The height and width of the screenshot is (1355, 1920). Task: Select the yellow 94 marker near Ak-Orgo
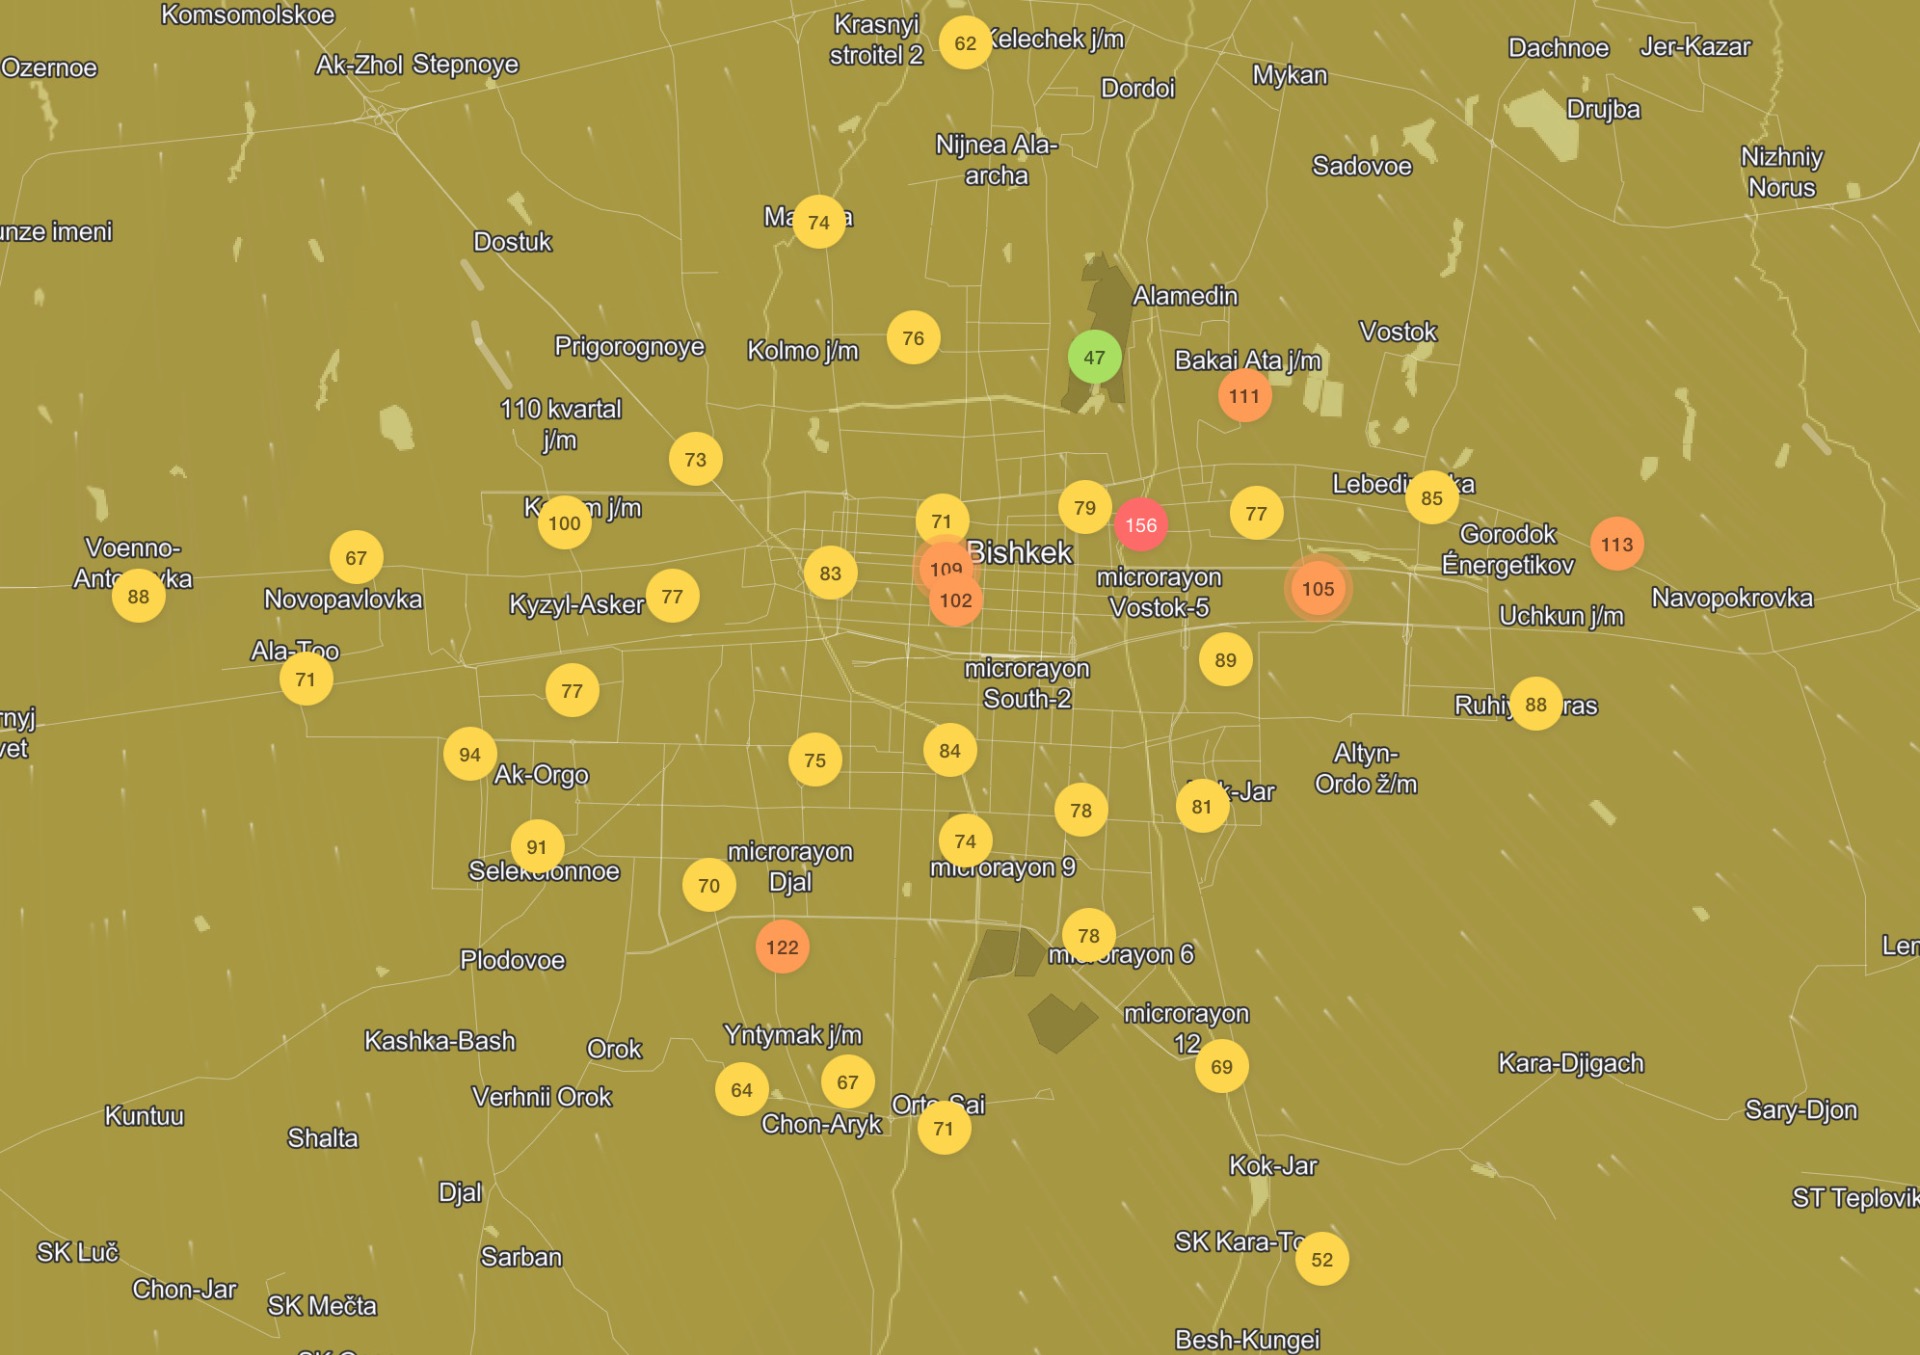[x=469, y=755]
